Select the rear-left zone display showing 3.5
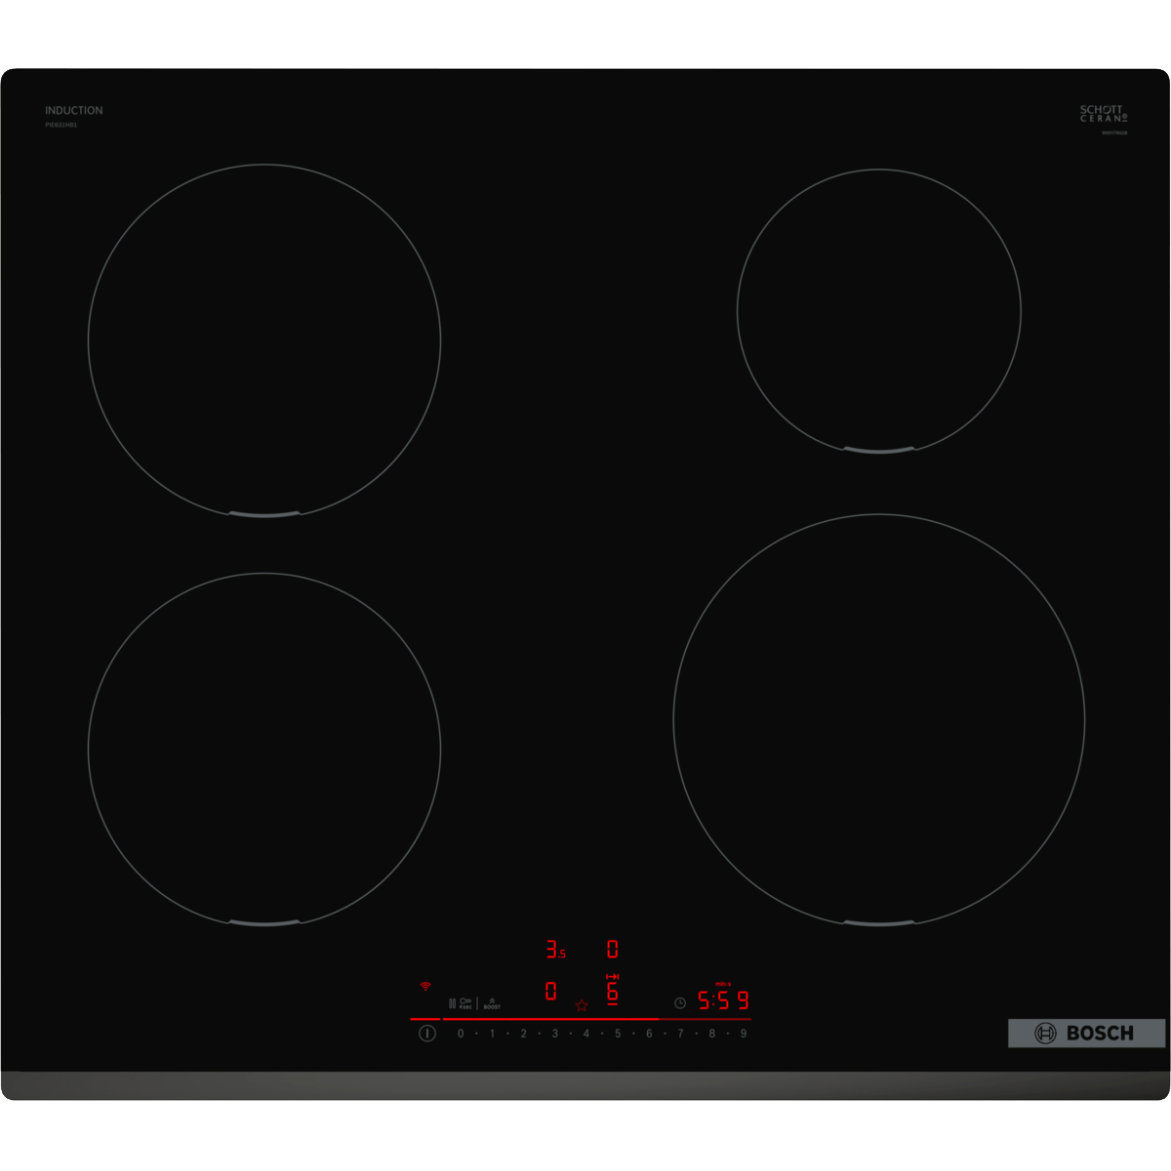This screenshot has width=1171, height=1171. (x=555, y=949)
